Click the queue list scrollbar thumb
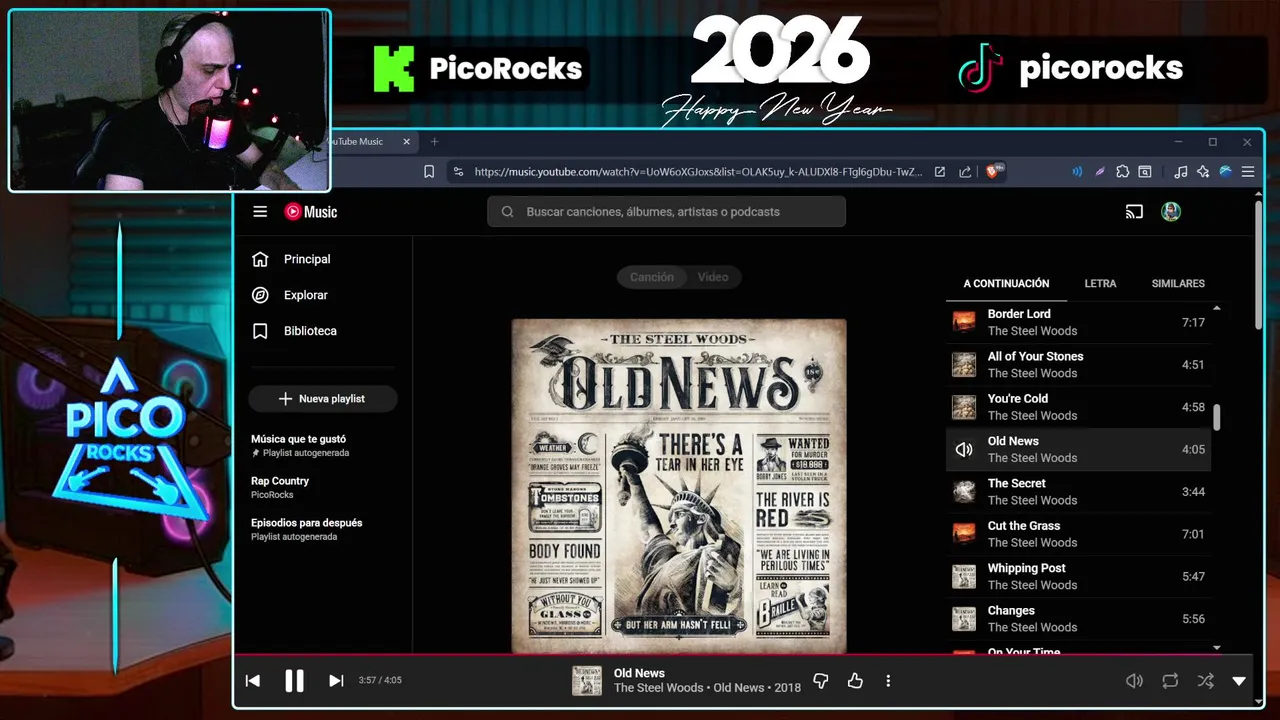The image size is (1280, 720). (1217, 417)
